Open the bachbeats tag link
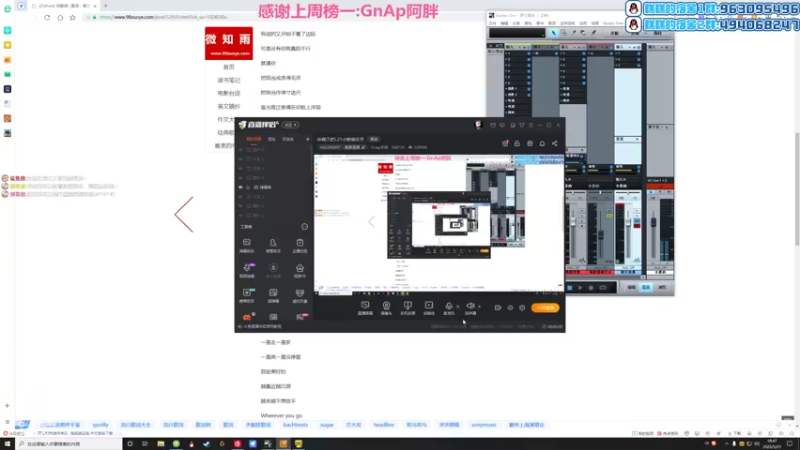The width and height of the screenshot is (800, 450). [x=295, y=424]
